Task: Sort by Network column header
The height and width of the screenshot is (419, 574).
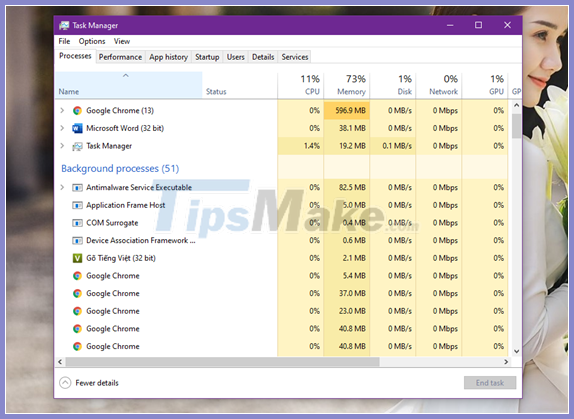Action: (x=439, y=85)
